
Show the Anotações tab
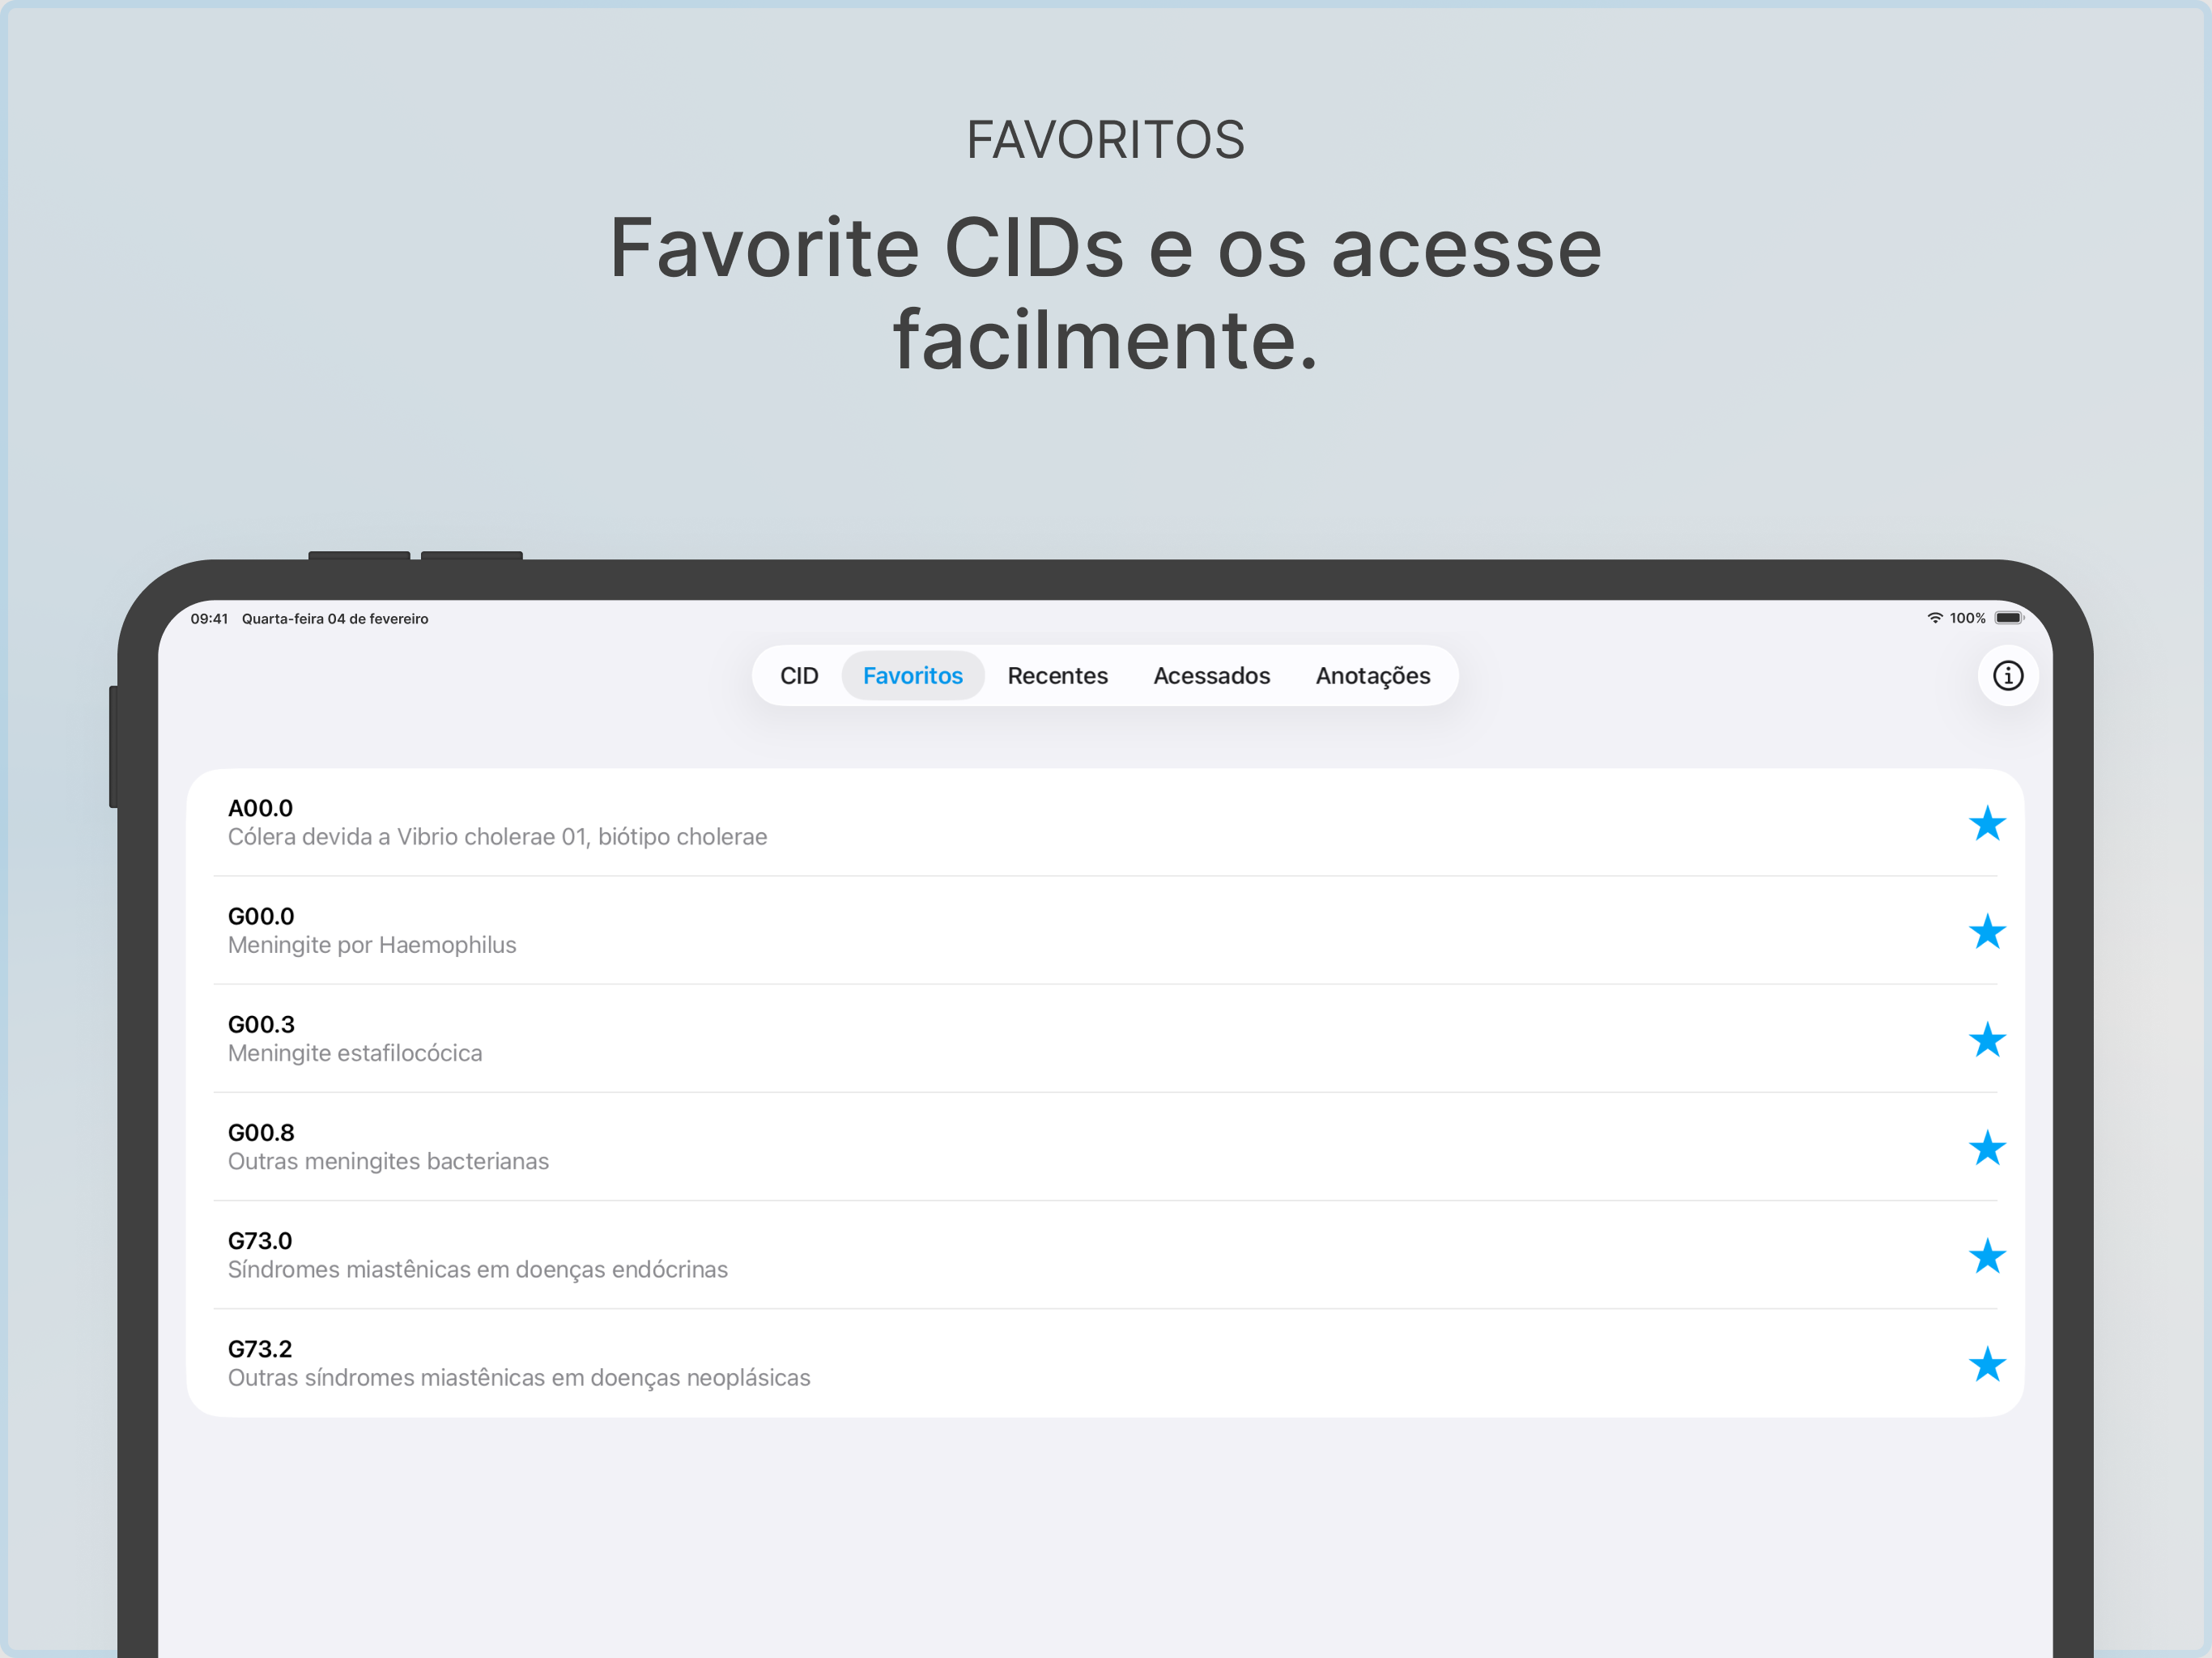tap(1372, 676)
